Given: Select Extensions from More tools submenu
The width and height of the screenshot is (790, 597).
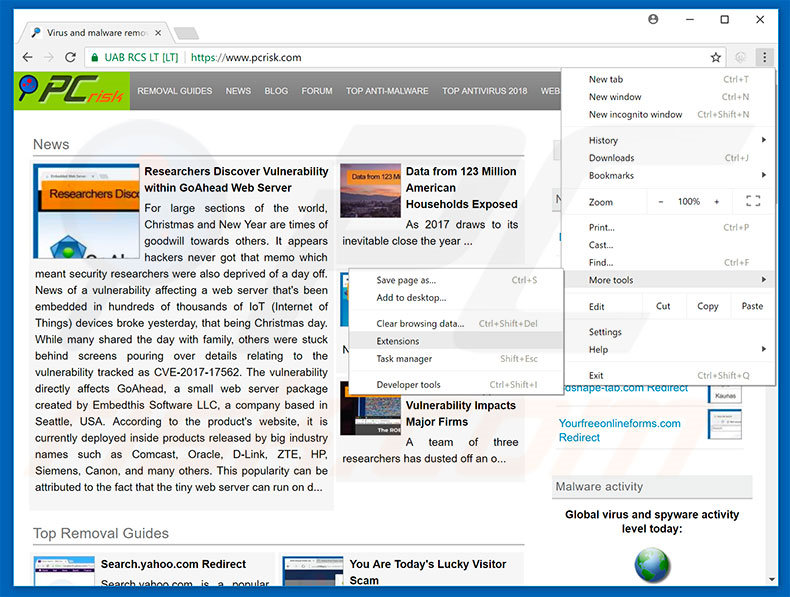Looking at the screenshot, I should [x=398, y=341].
